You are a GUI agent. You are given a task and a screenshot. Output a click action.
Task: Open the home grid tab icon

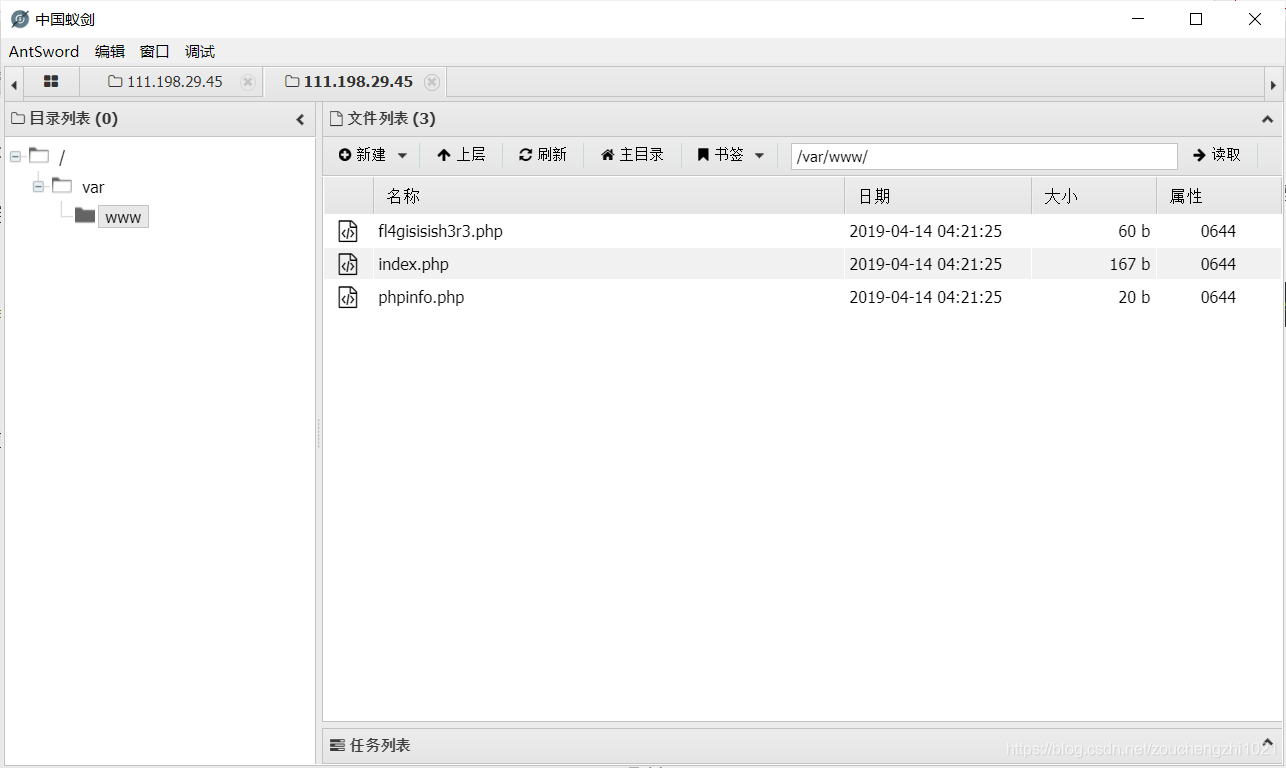(x=51, y=82)
